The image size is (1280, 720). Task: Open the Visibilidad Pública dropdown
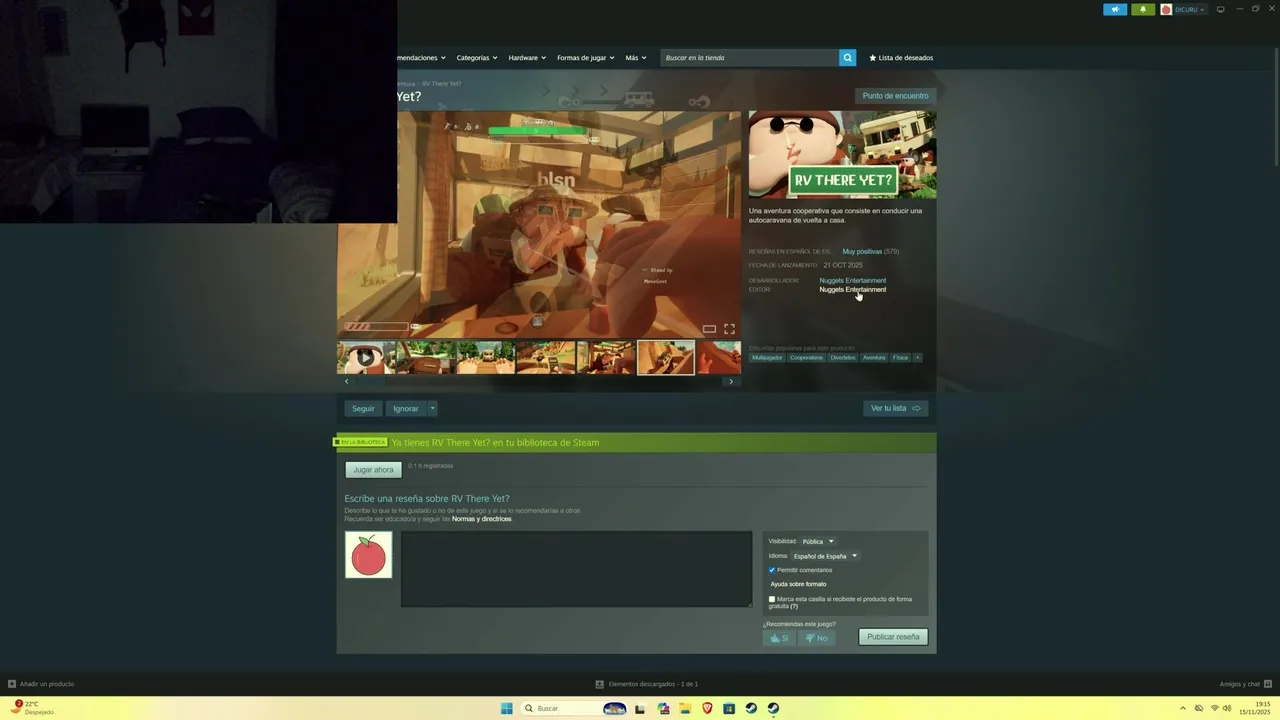click(x=818, y=541)
